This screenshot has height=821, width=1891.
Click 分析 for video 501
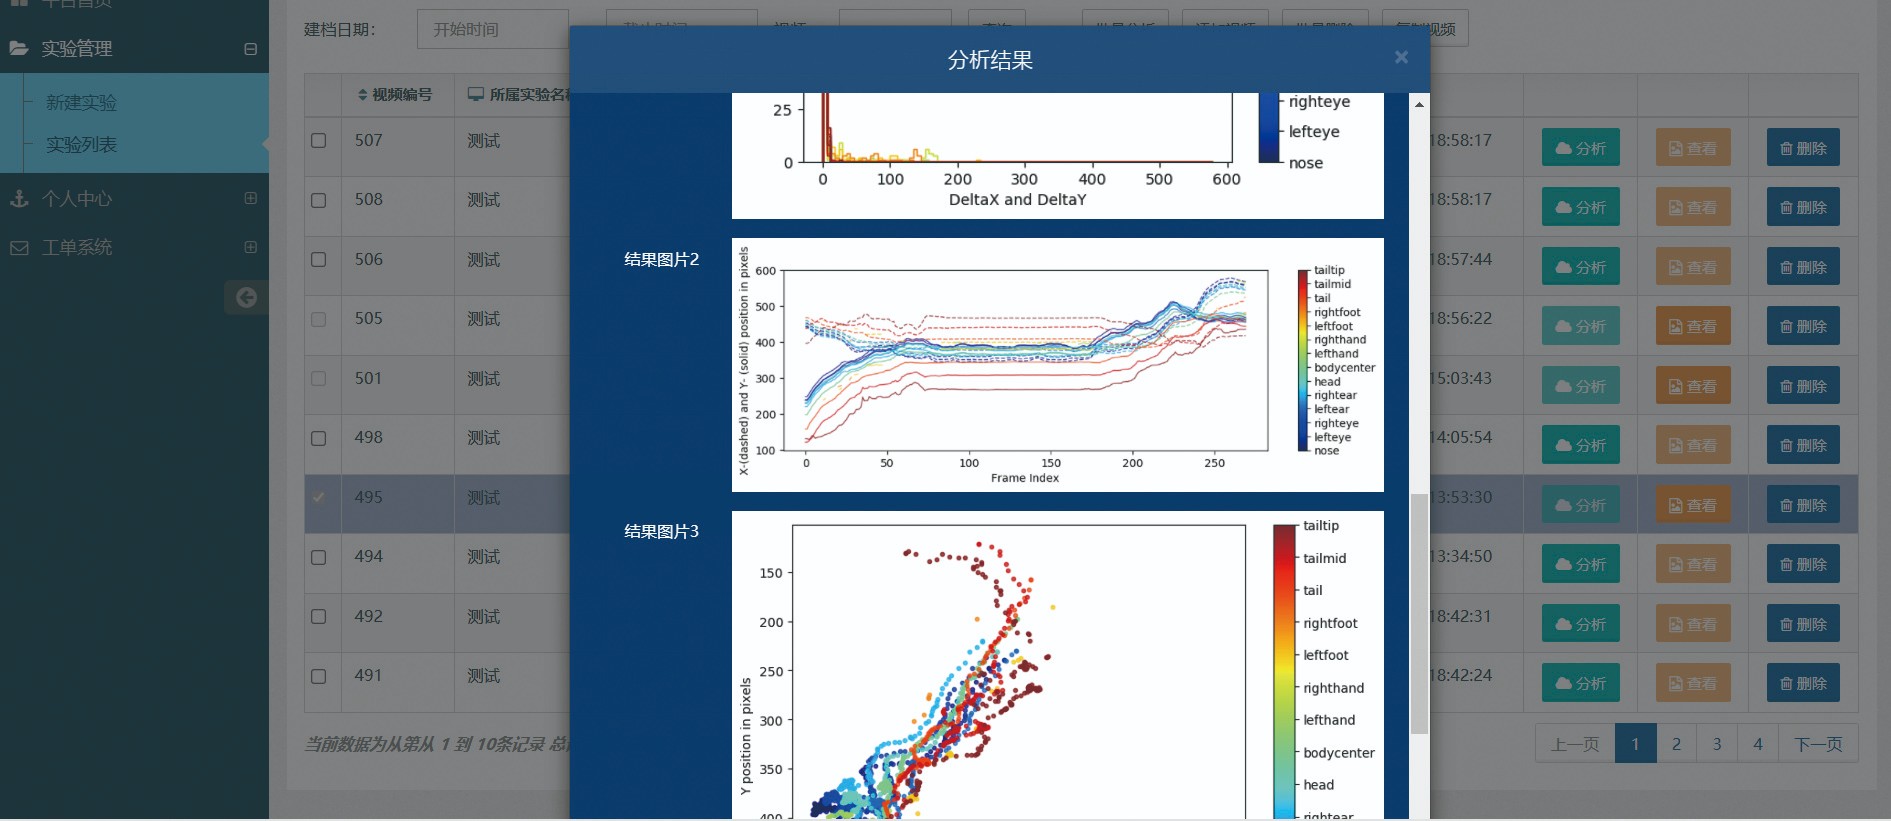tap(1580, 386)
